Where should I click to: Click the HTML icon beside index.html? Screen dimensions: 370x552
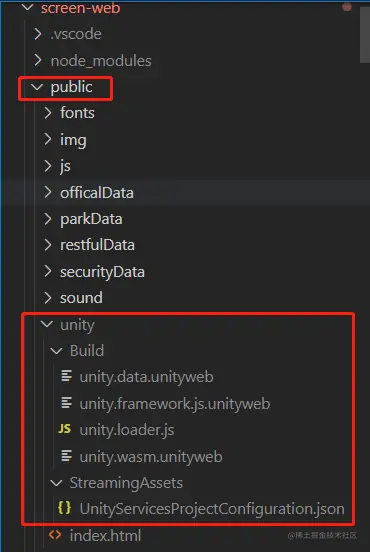tap(55, 535)
